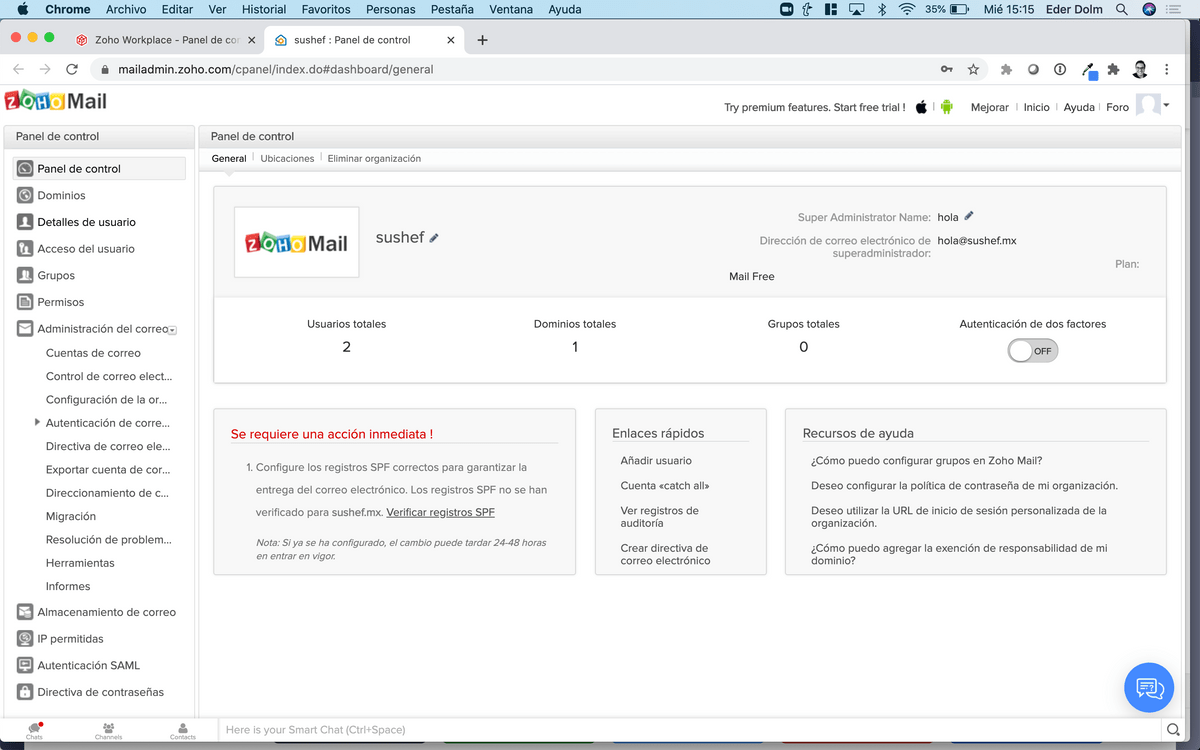The image size is (1200, 750).
Task: Edit Super Administrator Name pencil icon
Action: coord(969,216)
